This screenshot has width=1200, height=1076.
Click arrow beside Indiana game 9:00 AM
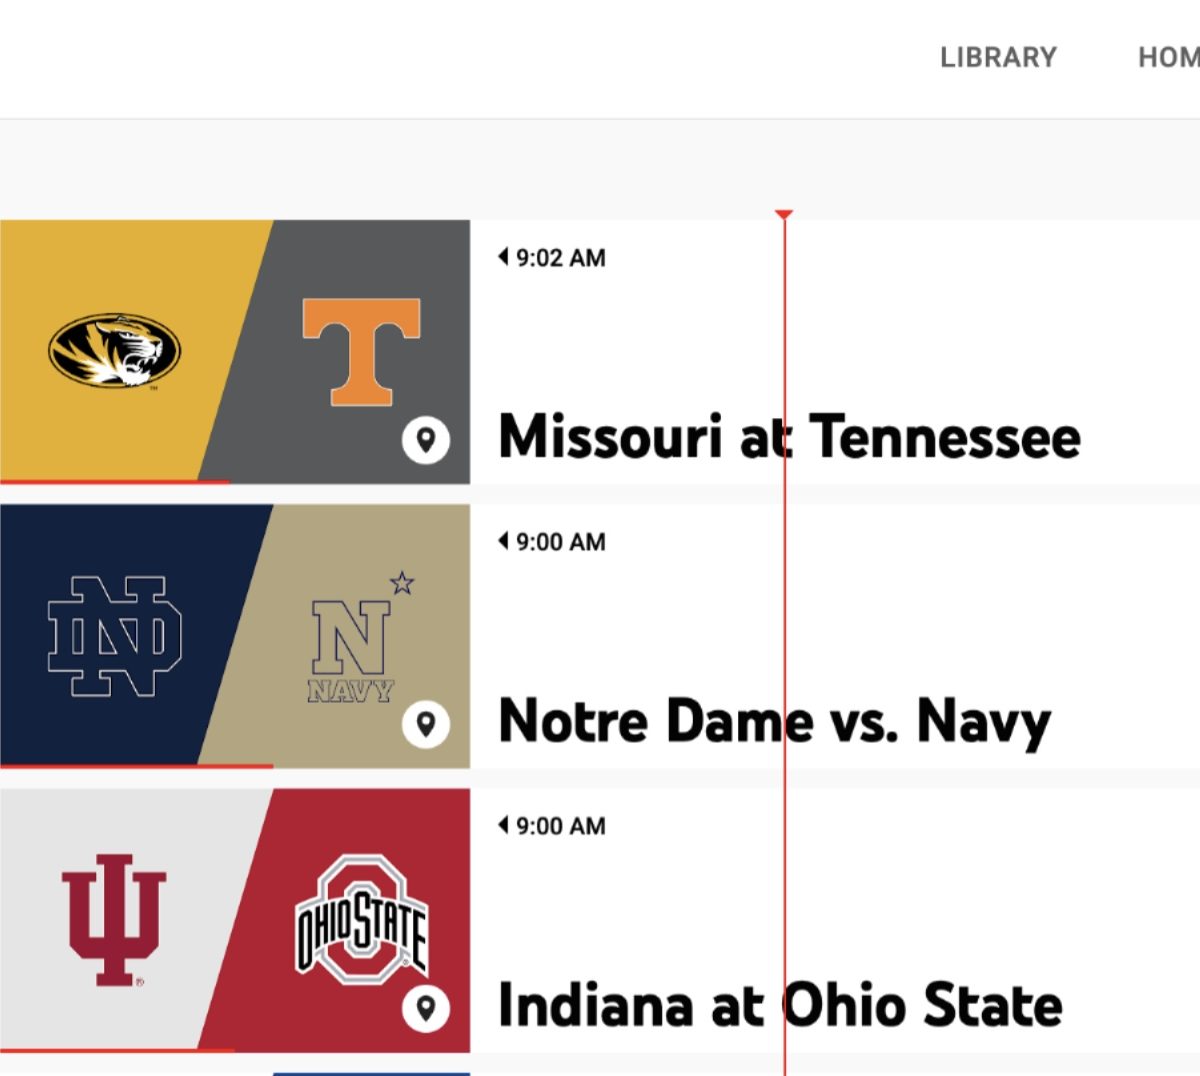[503, 825]
